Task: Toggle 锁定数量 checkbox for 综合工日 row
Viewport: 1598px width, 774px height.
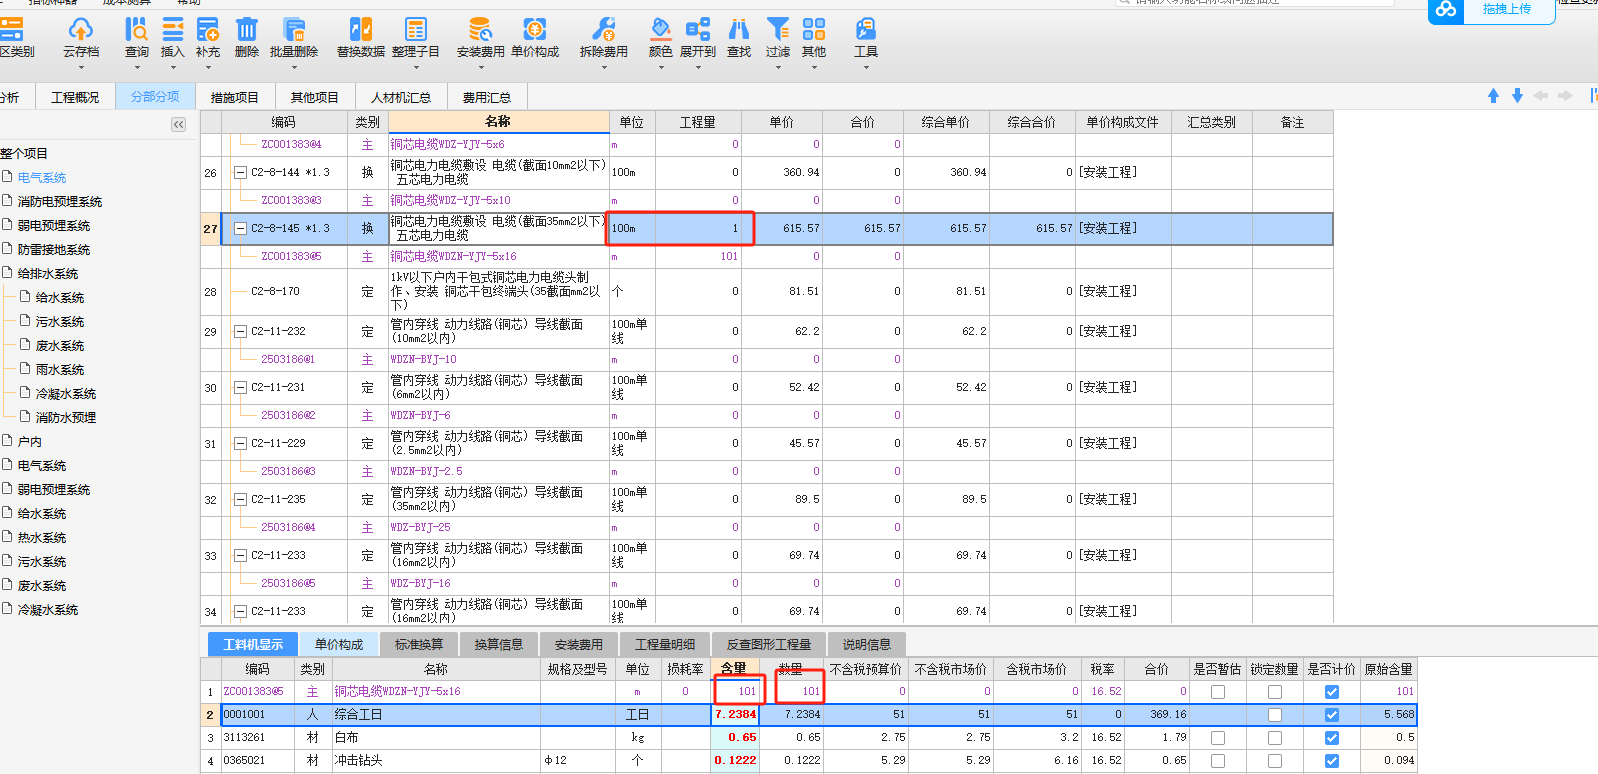Action: point(1275,715)
